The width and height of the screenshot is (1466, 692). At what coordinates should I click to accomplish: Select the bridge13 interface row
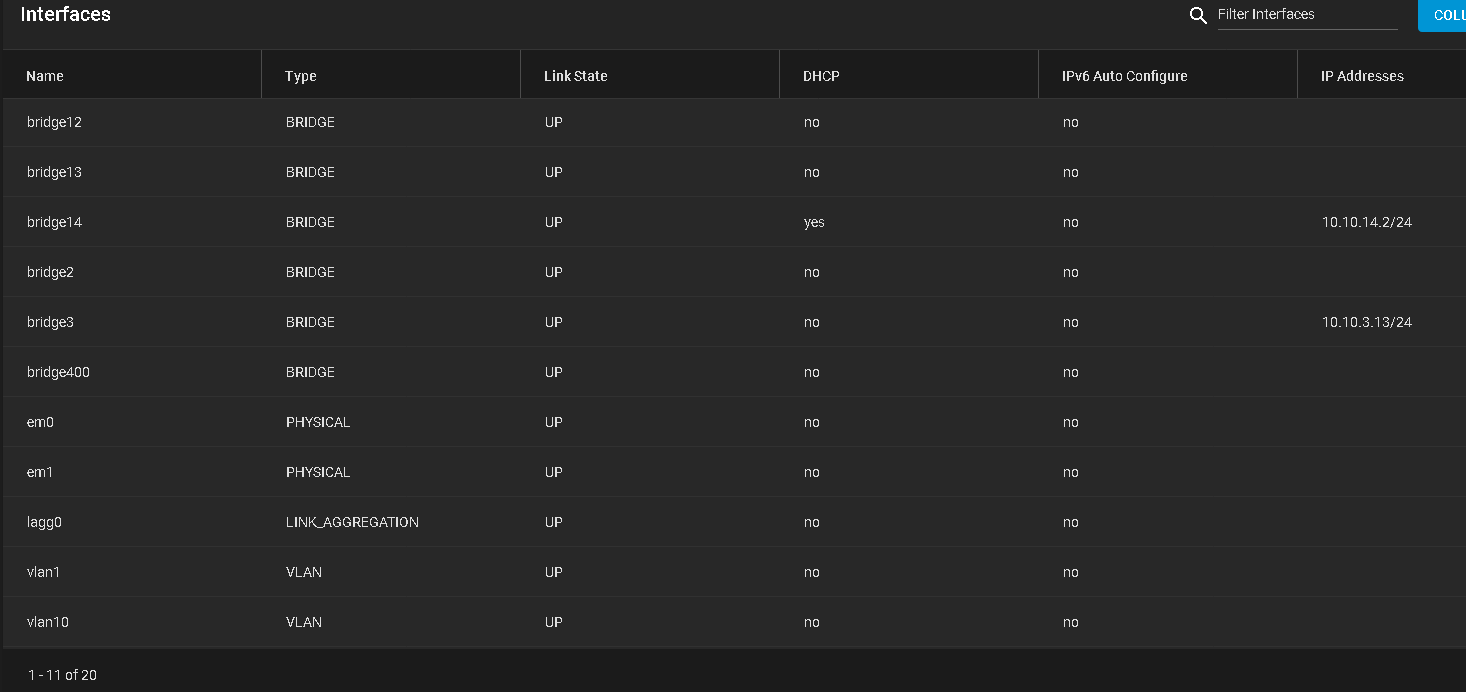coord(734,172)
